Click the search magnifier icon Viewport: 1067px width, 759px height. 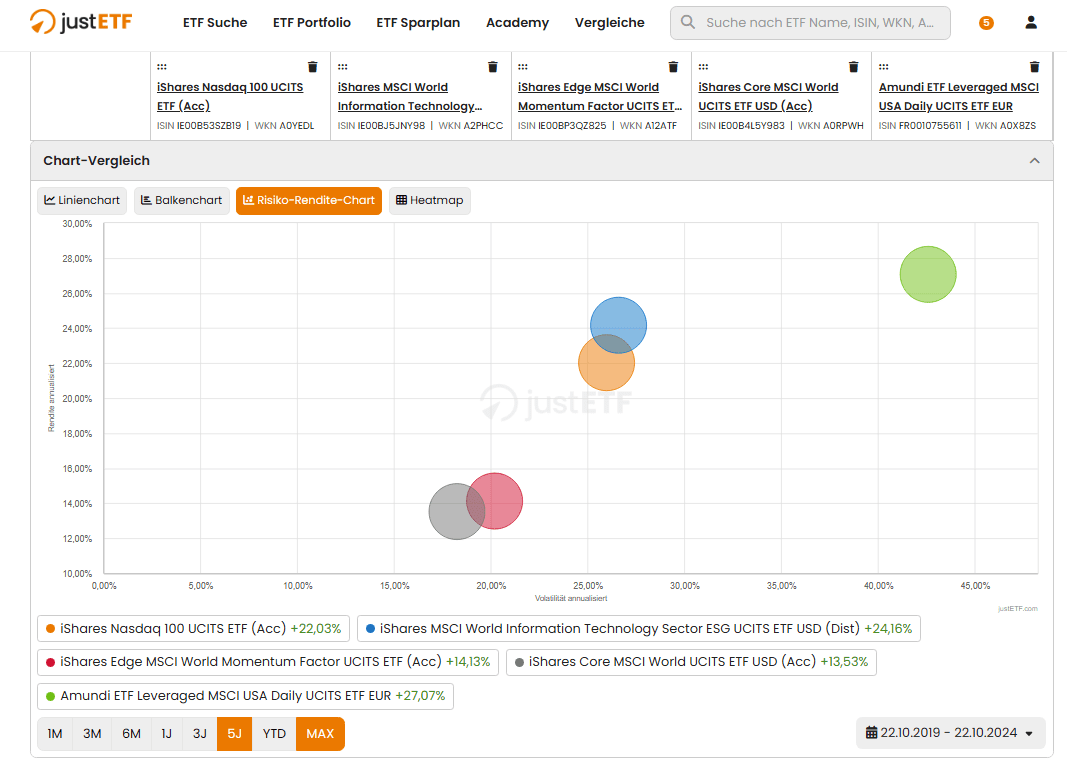688,22
